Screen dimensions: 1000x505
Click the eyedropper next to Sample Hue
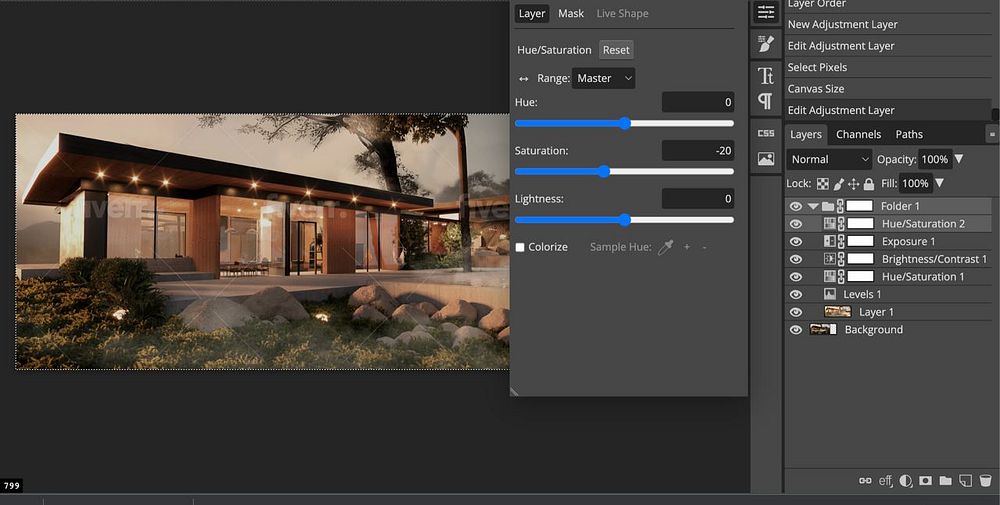point(665,247)
